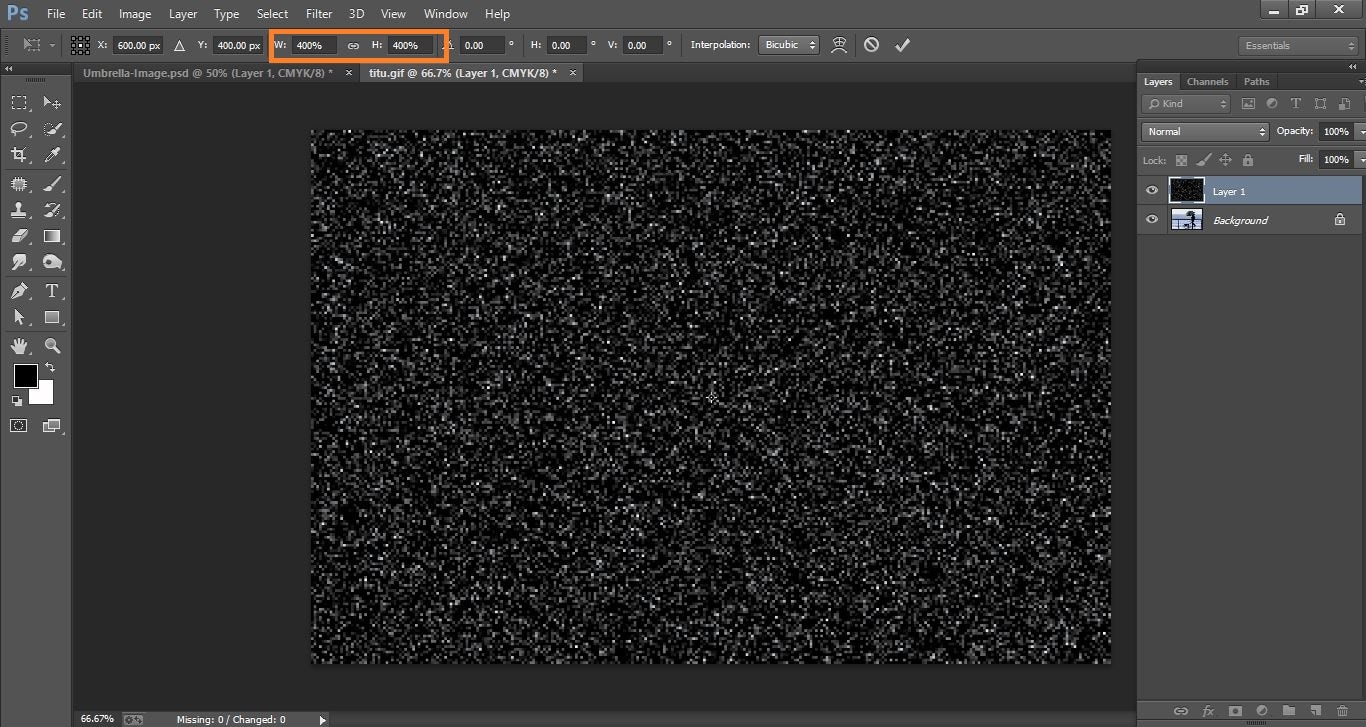This screenshot has height=727, width=1366.
Task: Open the Filter menu
Action: 318,13
